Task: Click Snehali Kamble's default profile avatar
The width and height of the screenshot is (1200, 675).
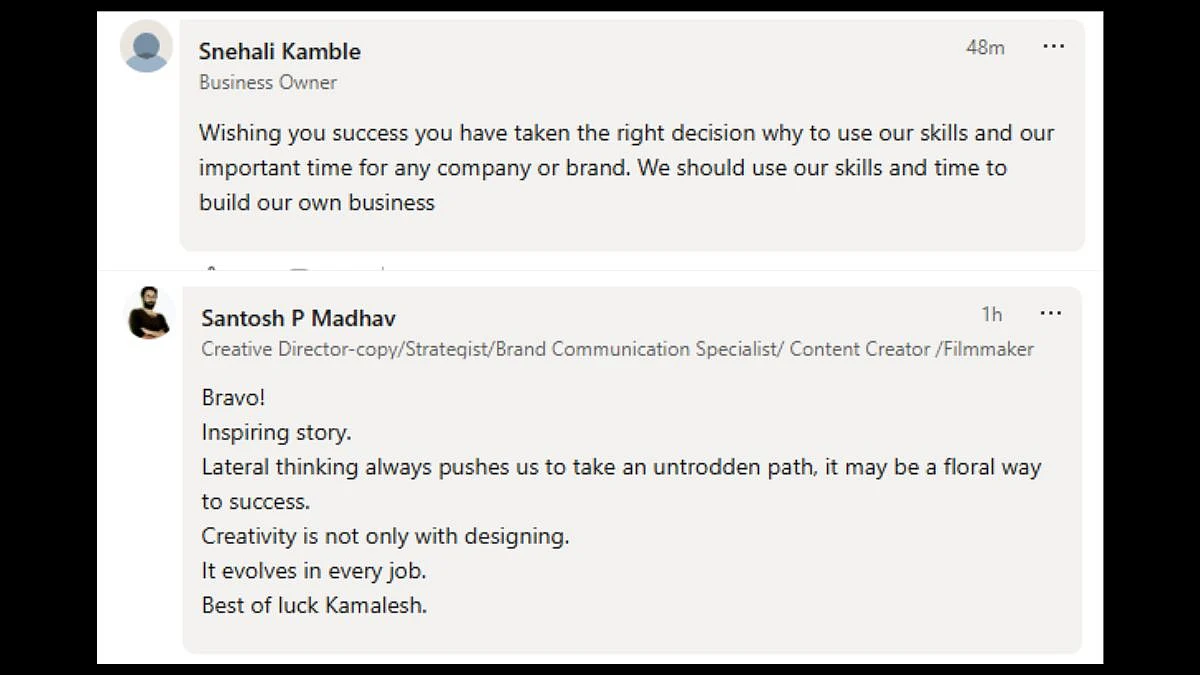Action: (146, 47)
